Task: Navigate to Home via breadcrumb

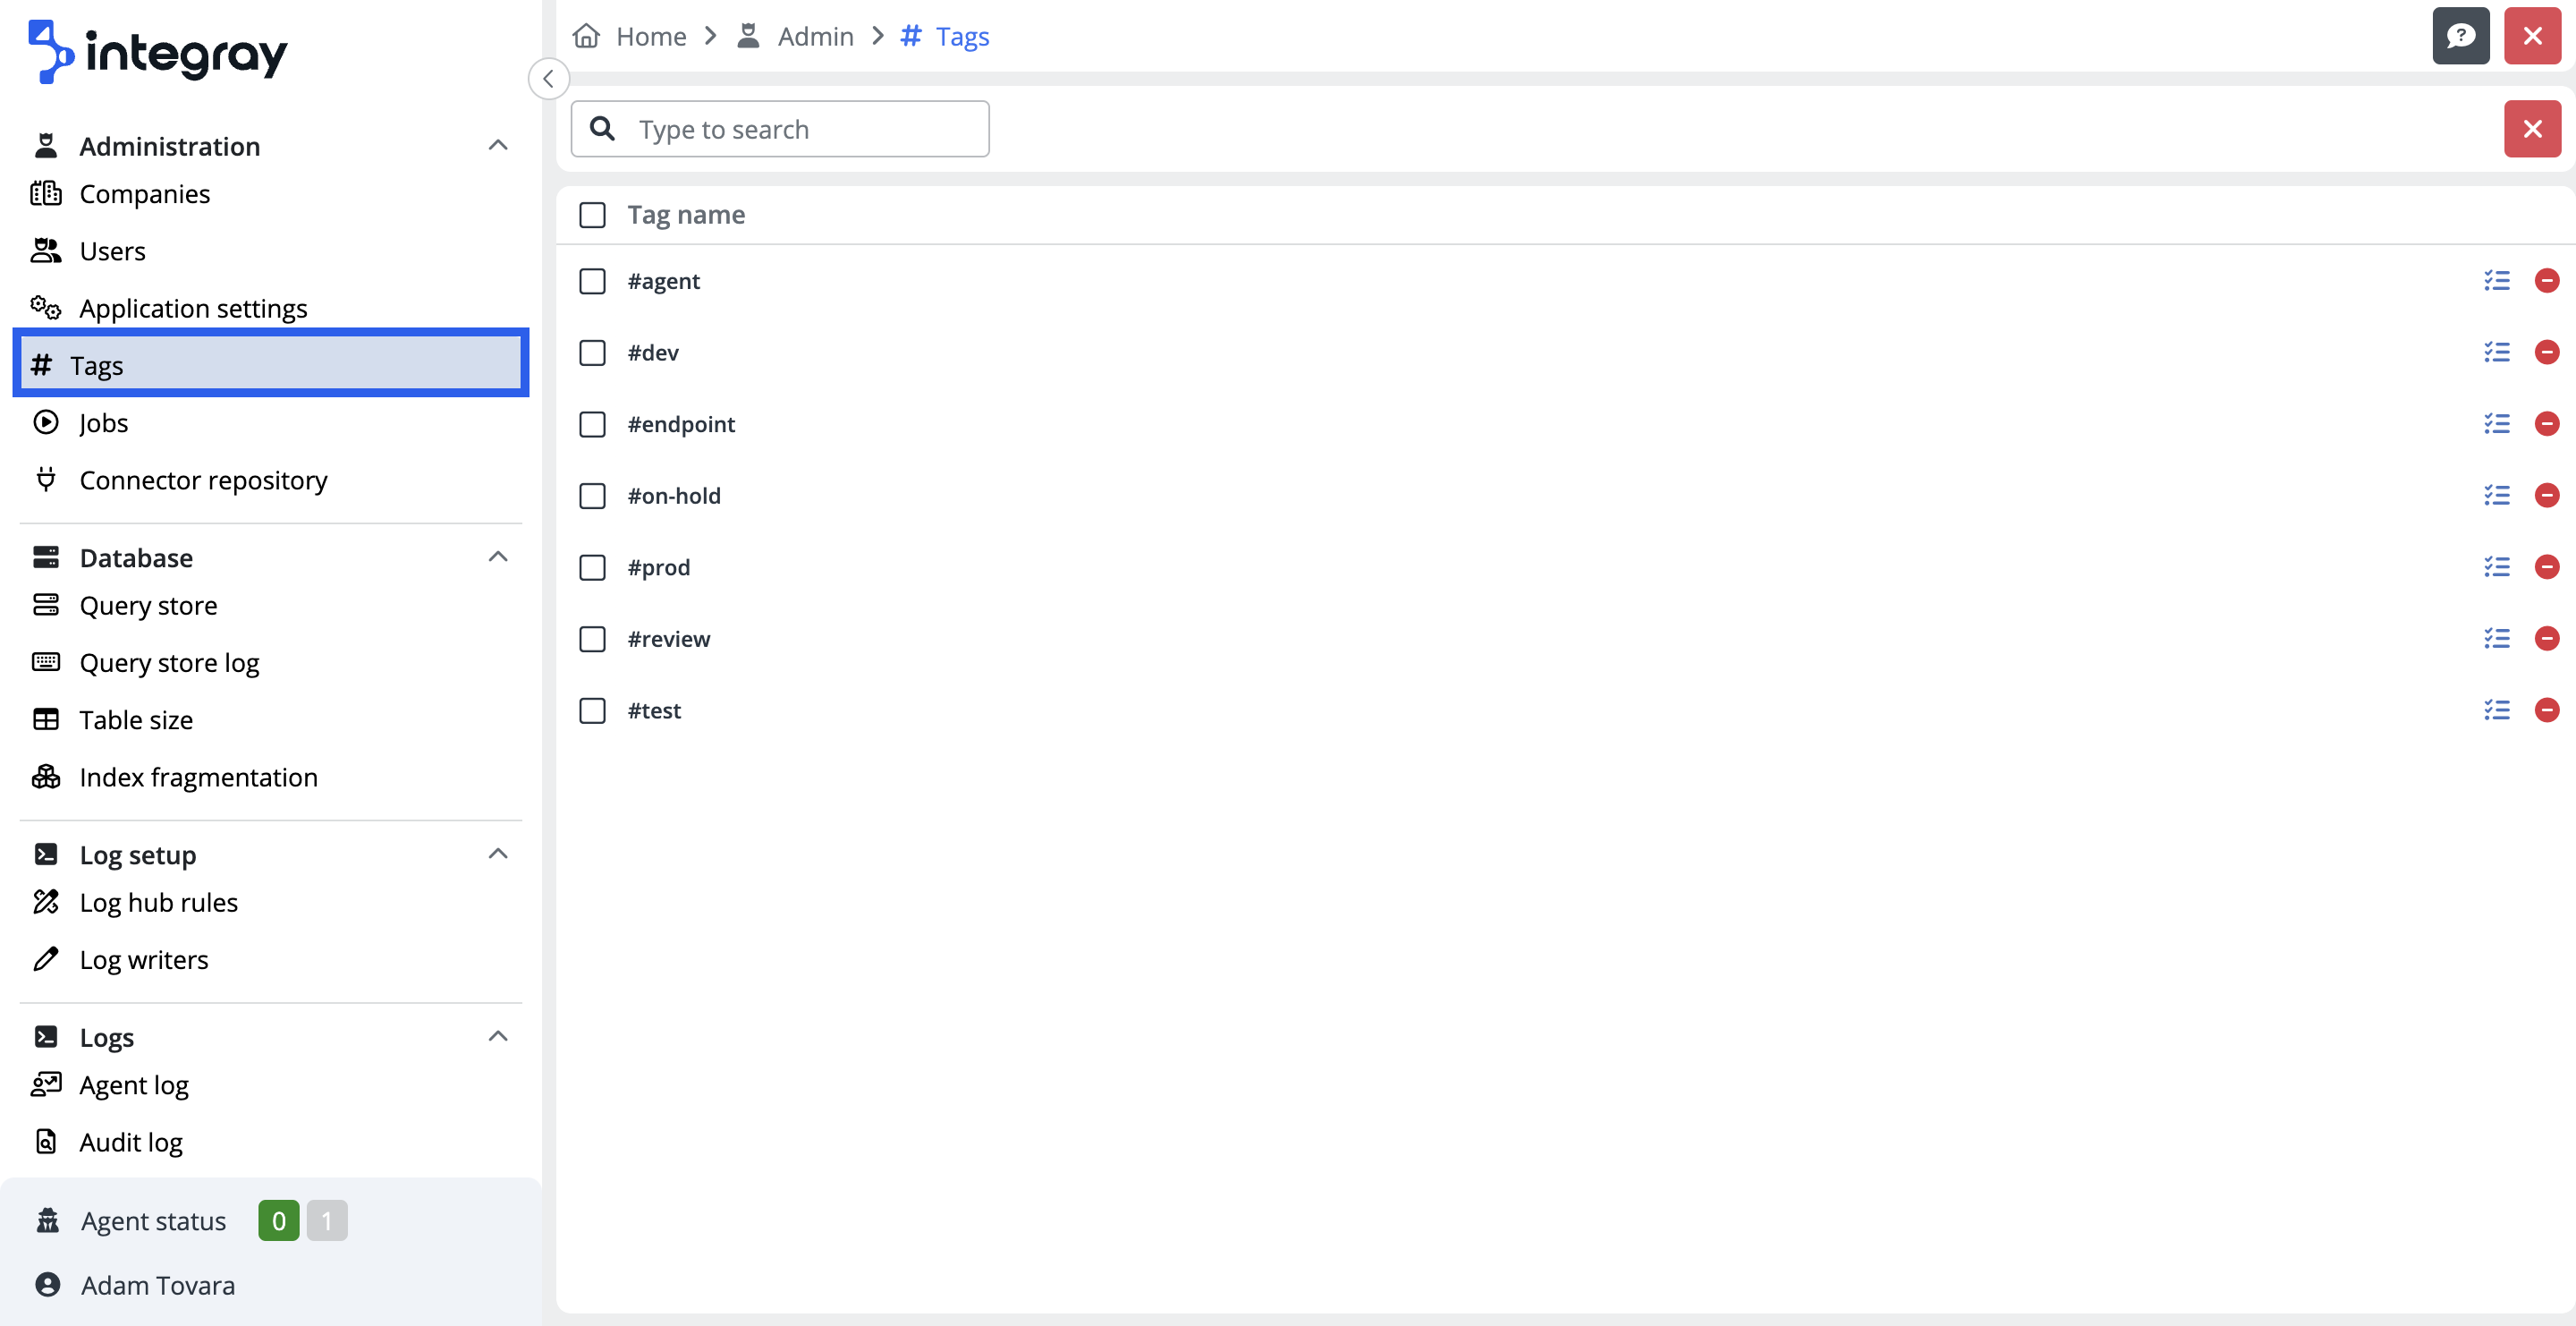Action: [x=650, y=36]
